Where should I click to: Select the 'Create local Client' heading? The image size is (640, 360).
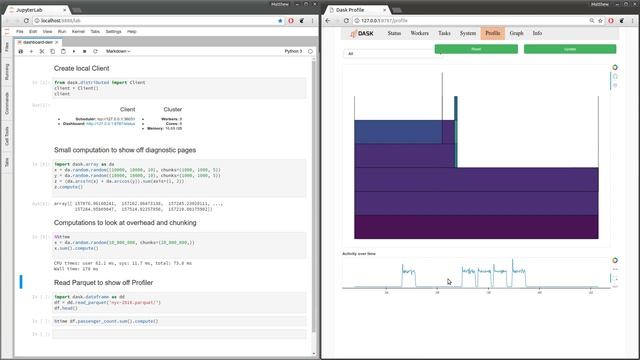pos(81,68)
